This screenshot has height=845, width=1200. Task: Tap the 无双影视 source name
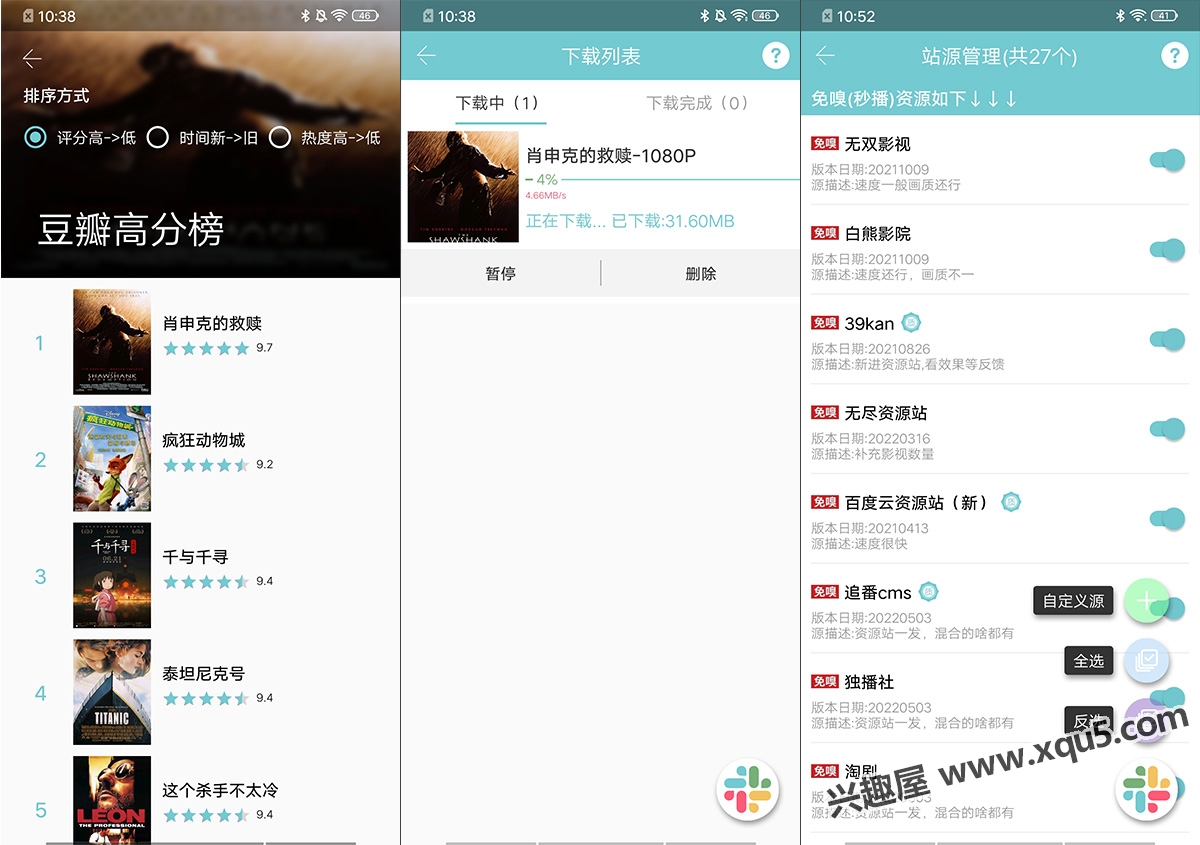878,144
